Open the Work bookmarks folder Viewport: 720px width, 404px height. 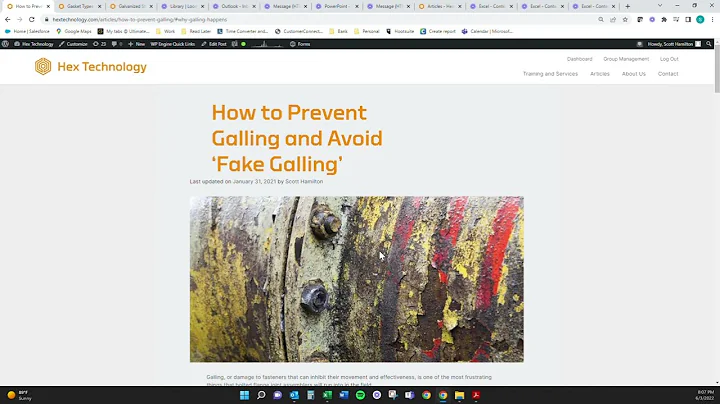click(x=165, y=31)
